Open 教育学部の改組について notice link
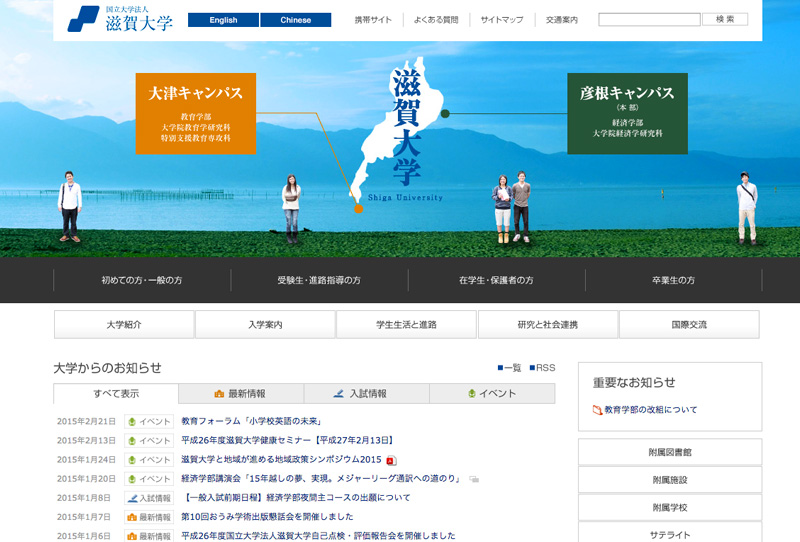 coord(651,410)
